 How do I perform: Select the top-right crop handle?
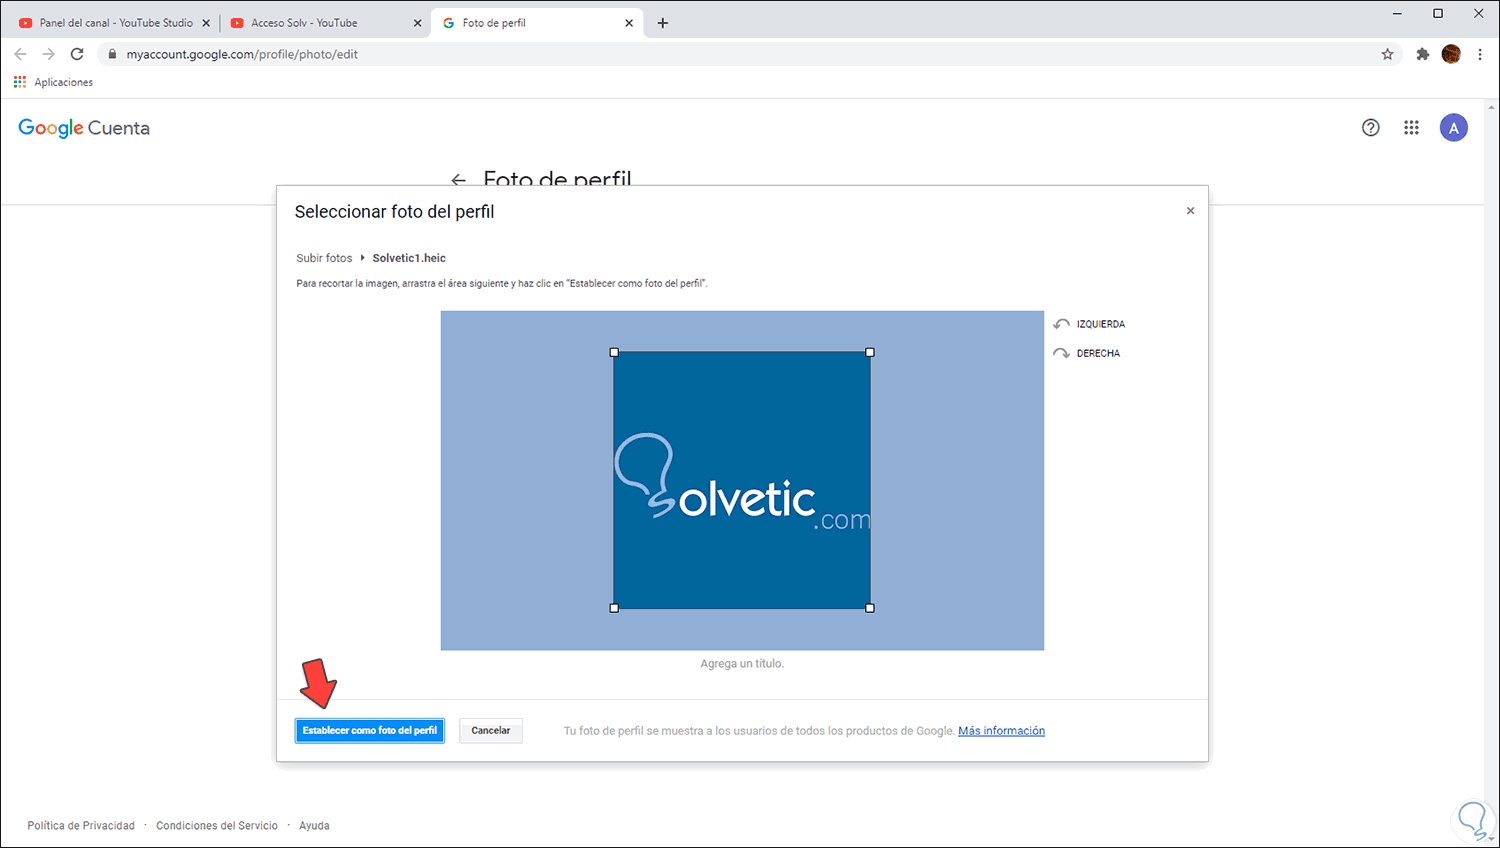pos(870,352)
